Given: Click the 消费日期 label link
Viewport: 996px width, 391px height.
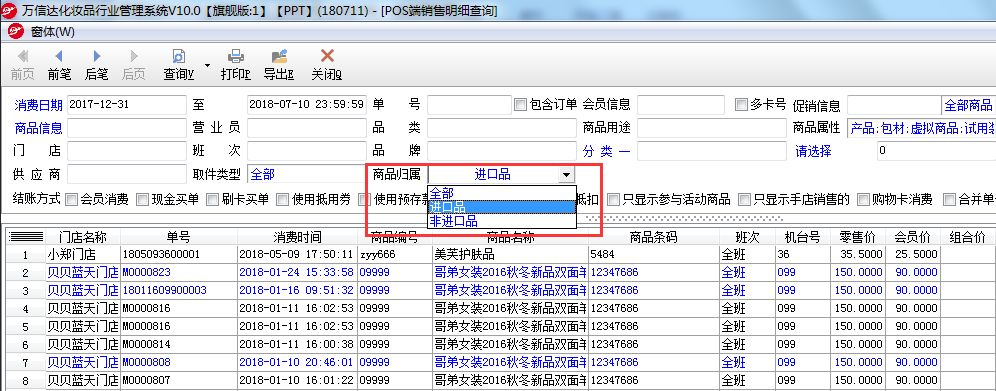Looking at the screenshot, I should click(x=39, y=105).
